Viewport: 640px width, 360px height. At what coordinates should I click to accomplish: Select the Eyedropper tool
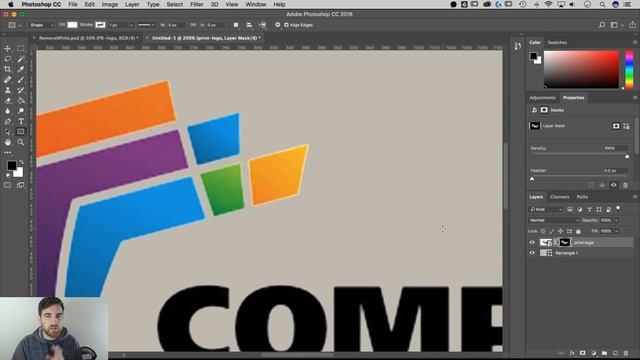pyautogui.click(x=20, y=69)
